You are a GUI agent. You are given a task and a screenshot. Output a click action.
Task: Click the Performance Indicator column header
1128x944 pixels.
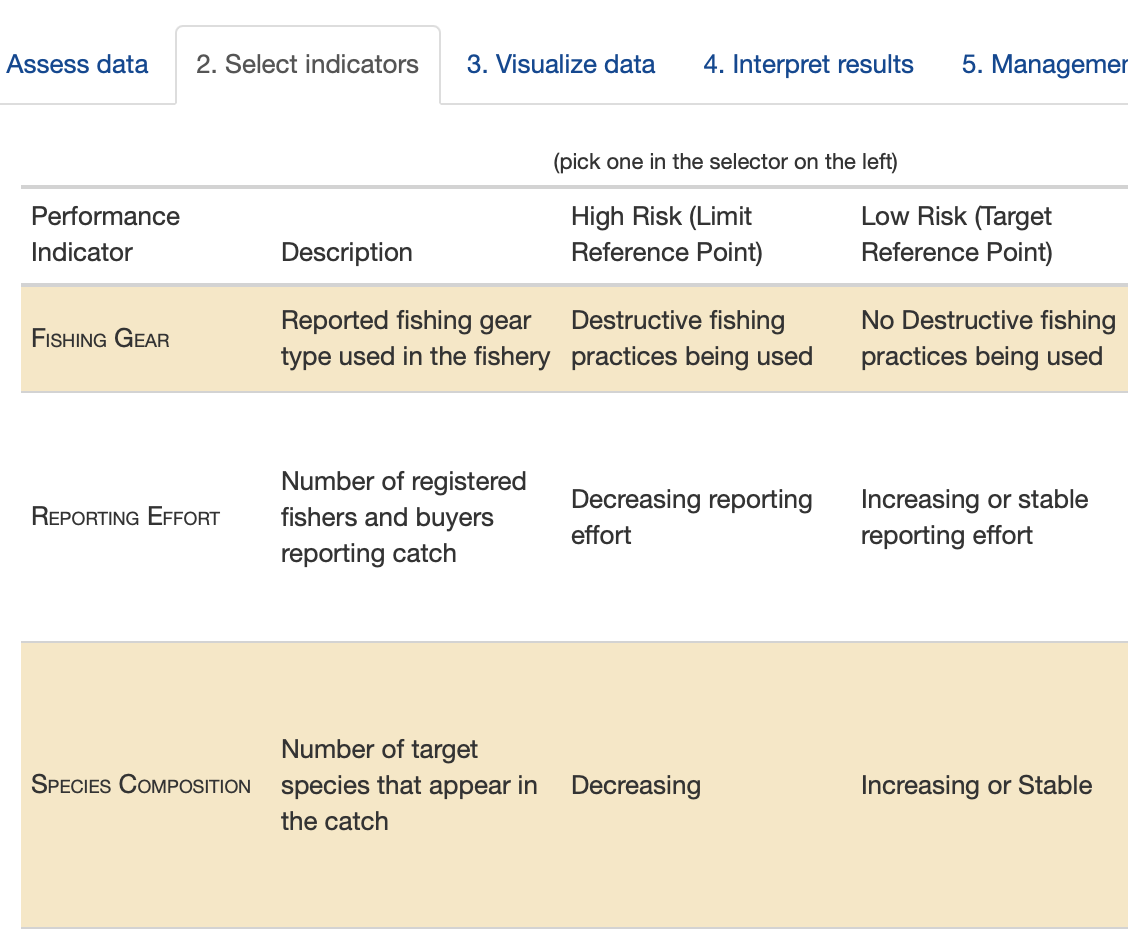click(x=105, y=234)
